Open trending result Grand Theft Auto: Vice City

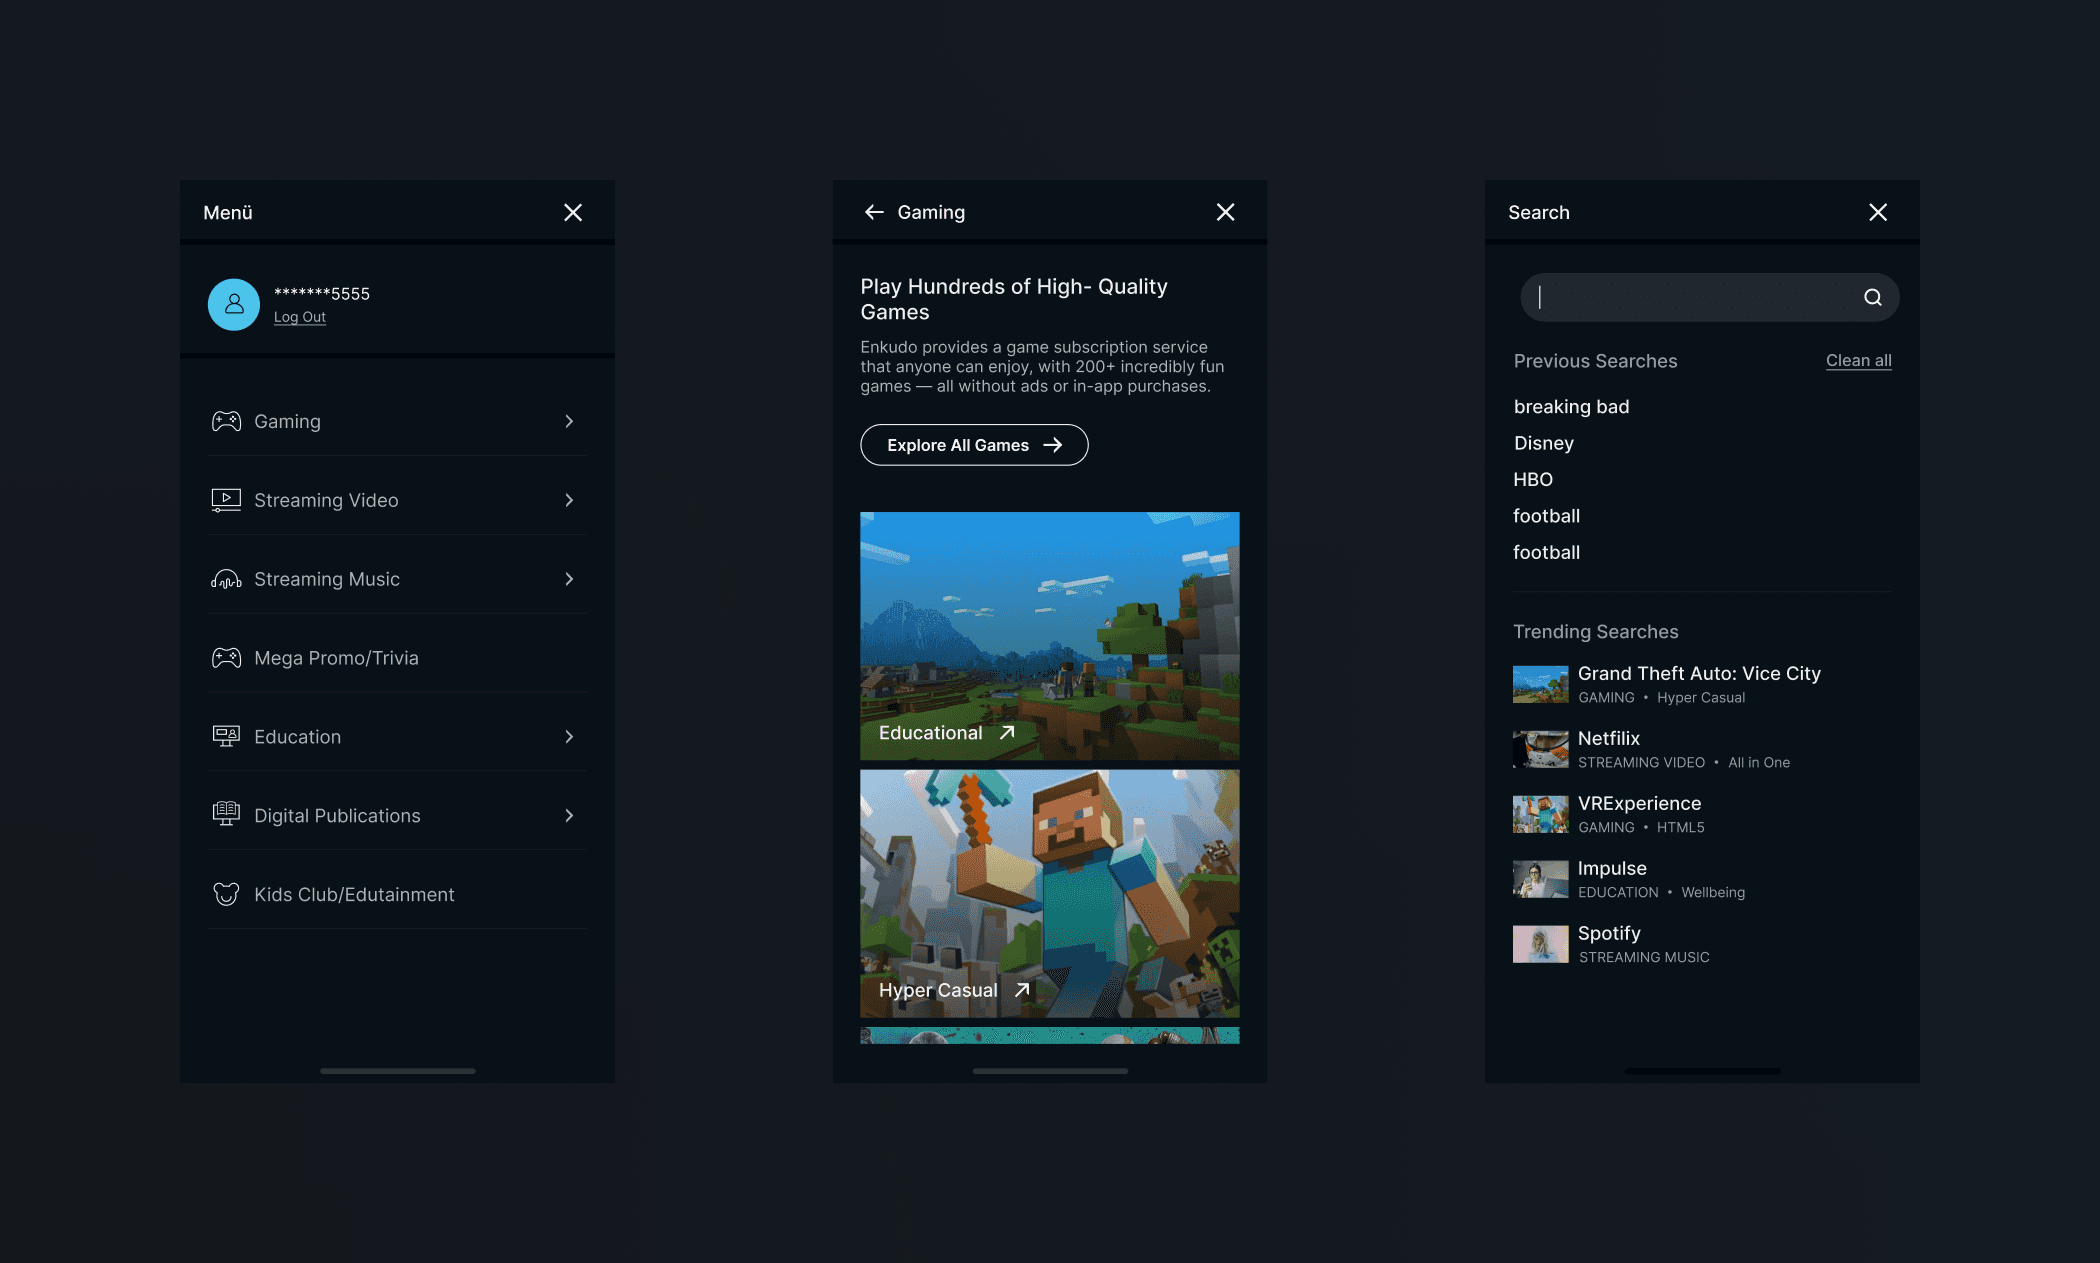[x=1698, y=674]
